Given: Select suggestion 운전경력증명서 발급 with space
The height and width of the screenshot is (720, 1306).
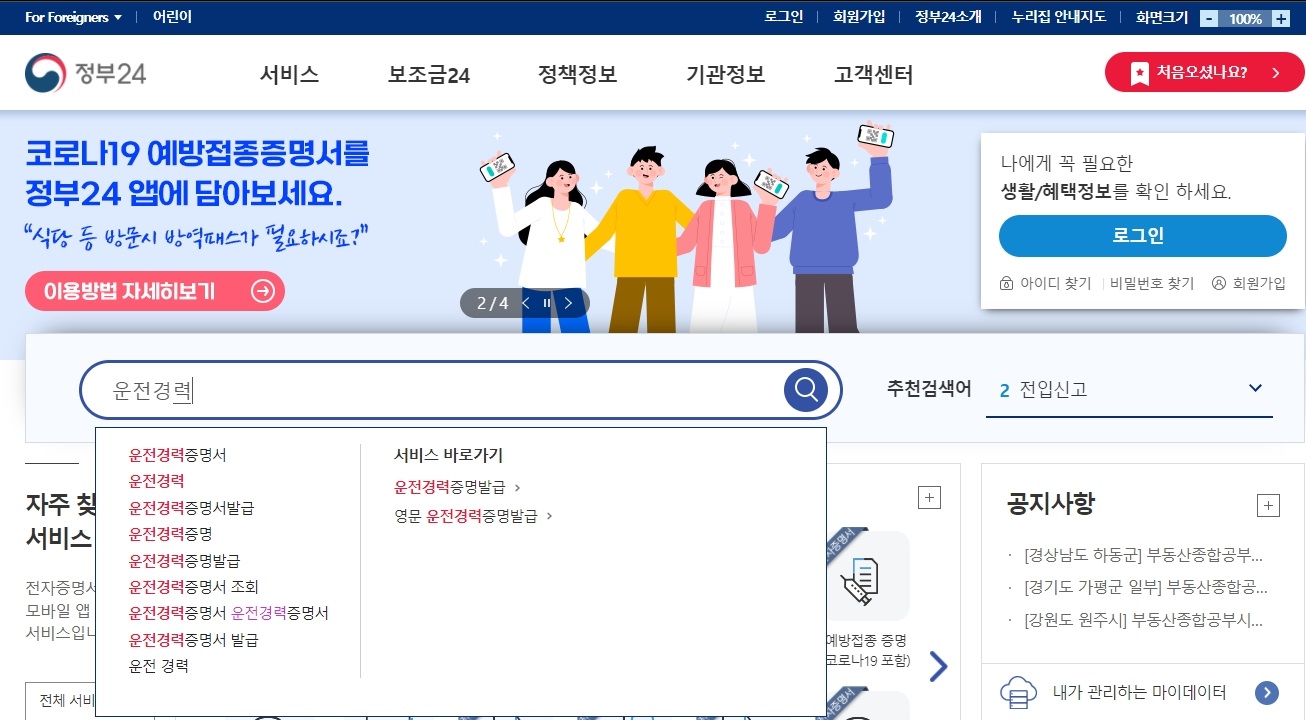Looking at the screenshot, I should point(194,640).
